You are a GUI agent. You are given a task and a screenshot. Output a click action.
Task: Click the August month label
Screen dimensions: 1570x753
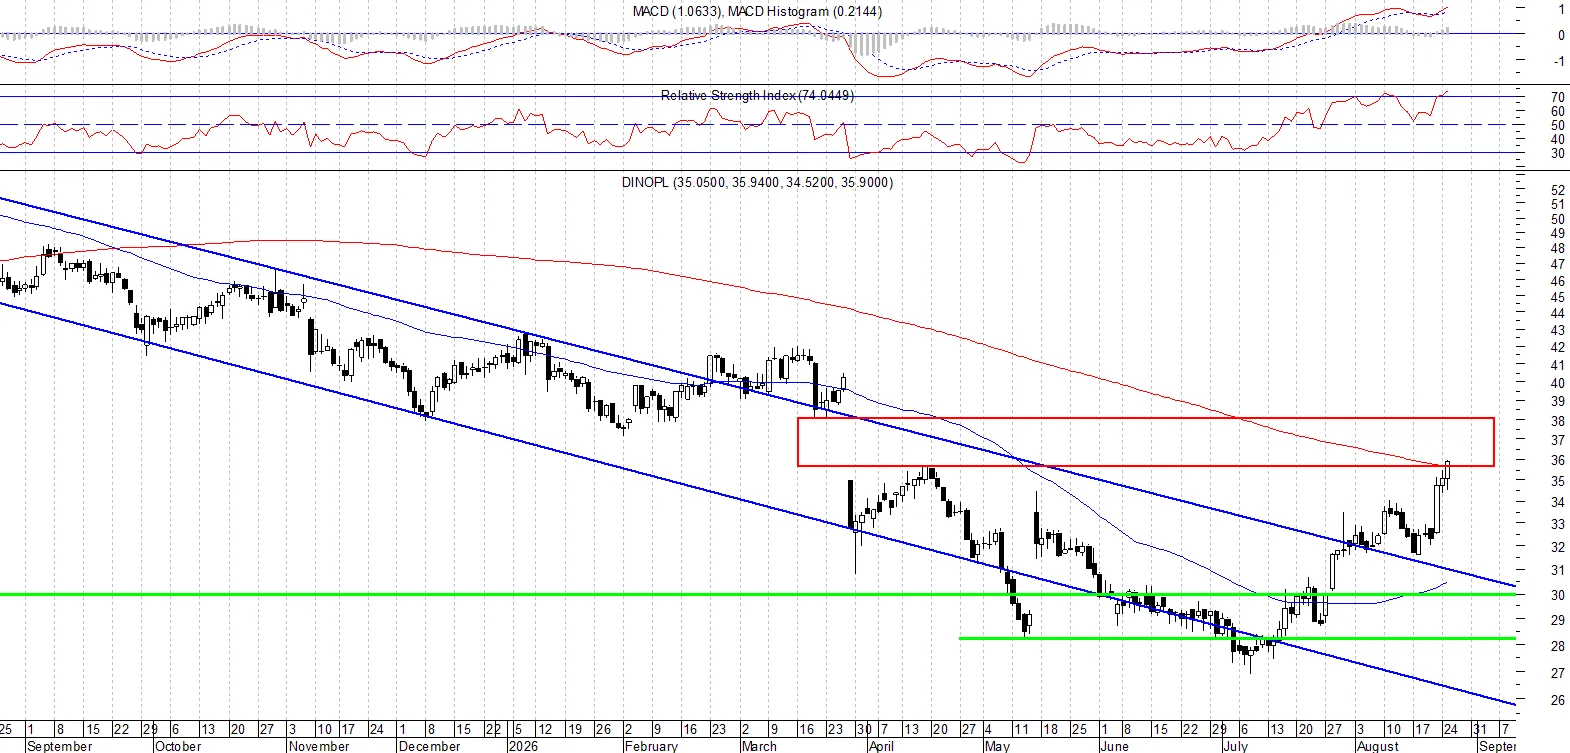(1378, 746)
